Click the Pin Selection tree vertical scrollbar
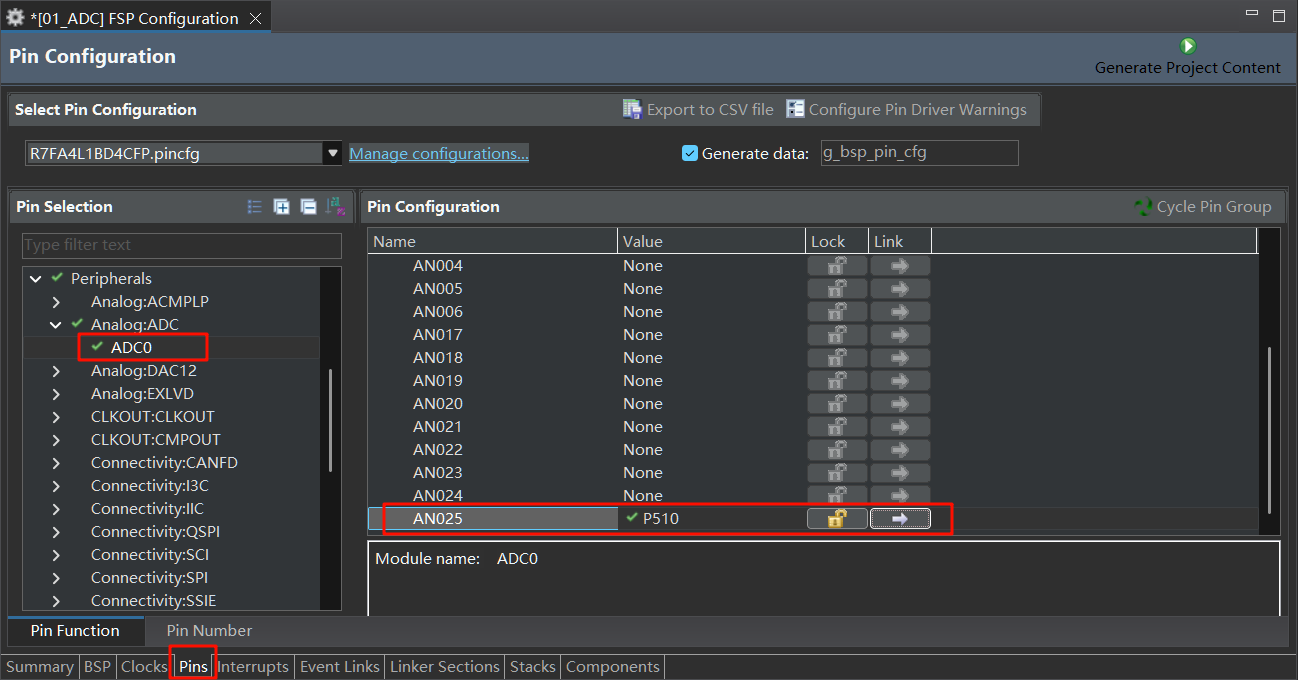Viewport: 1298px width, 680px height. pyautogui.click(x=330, y=420)
